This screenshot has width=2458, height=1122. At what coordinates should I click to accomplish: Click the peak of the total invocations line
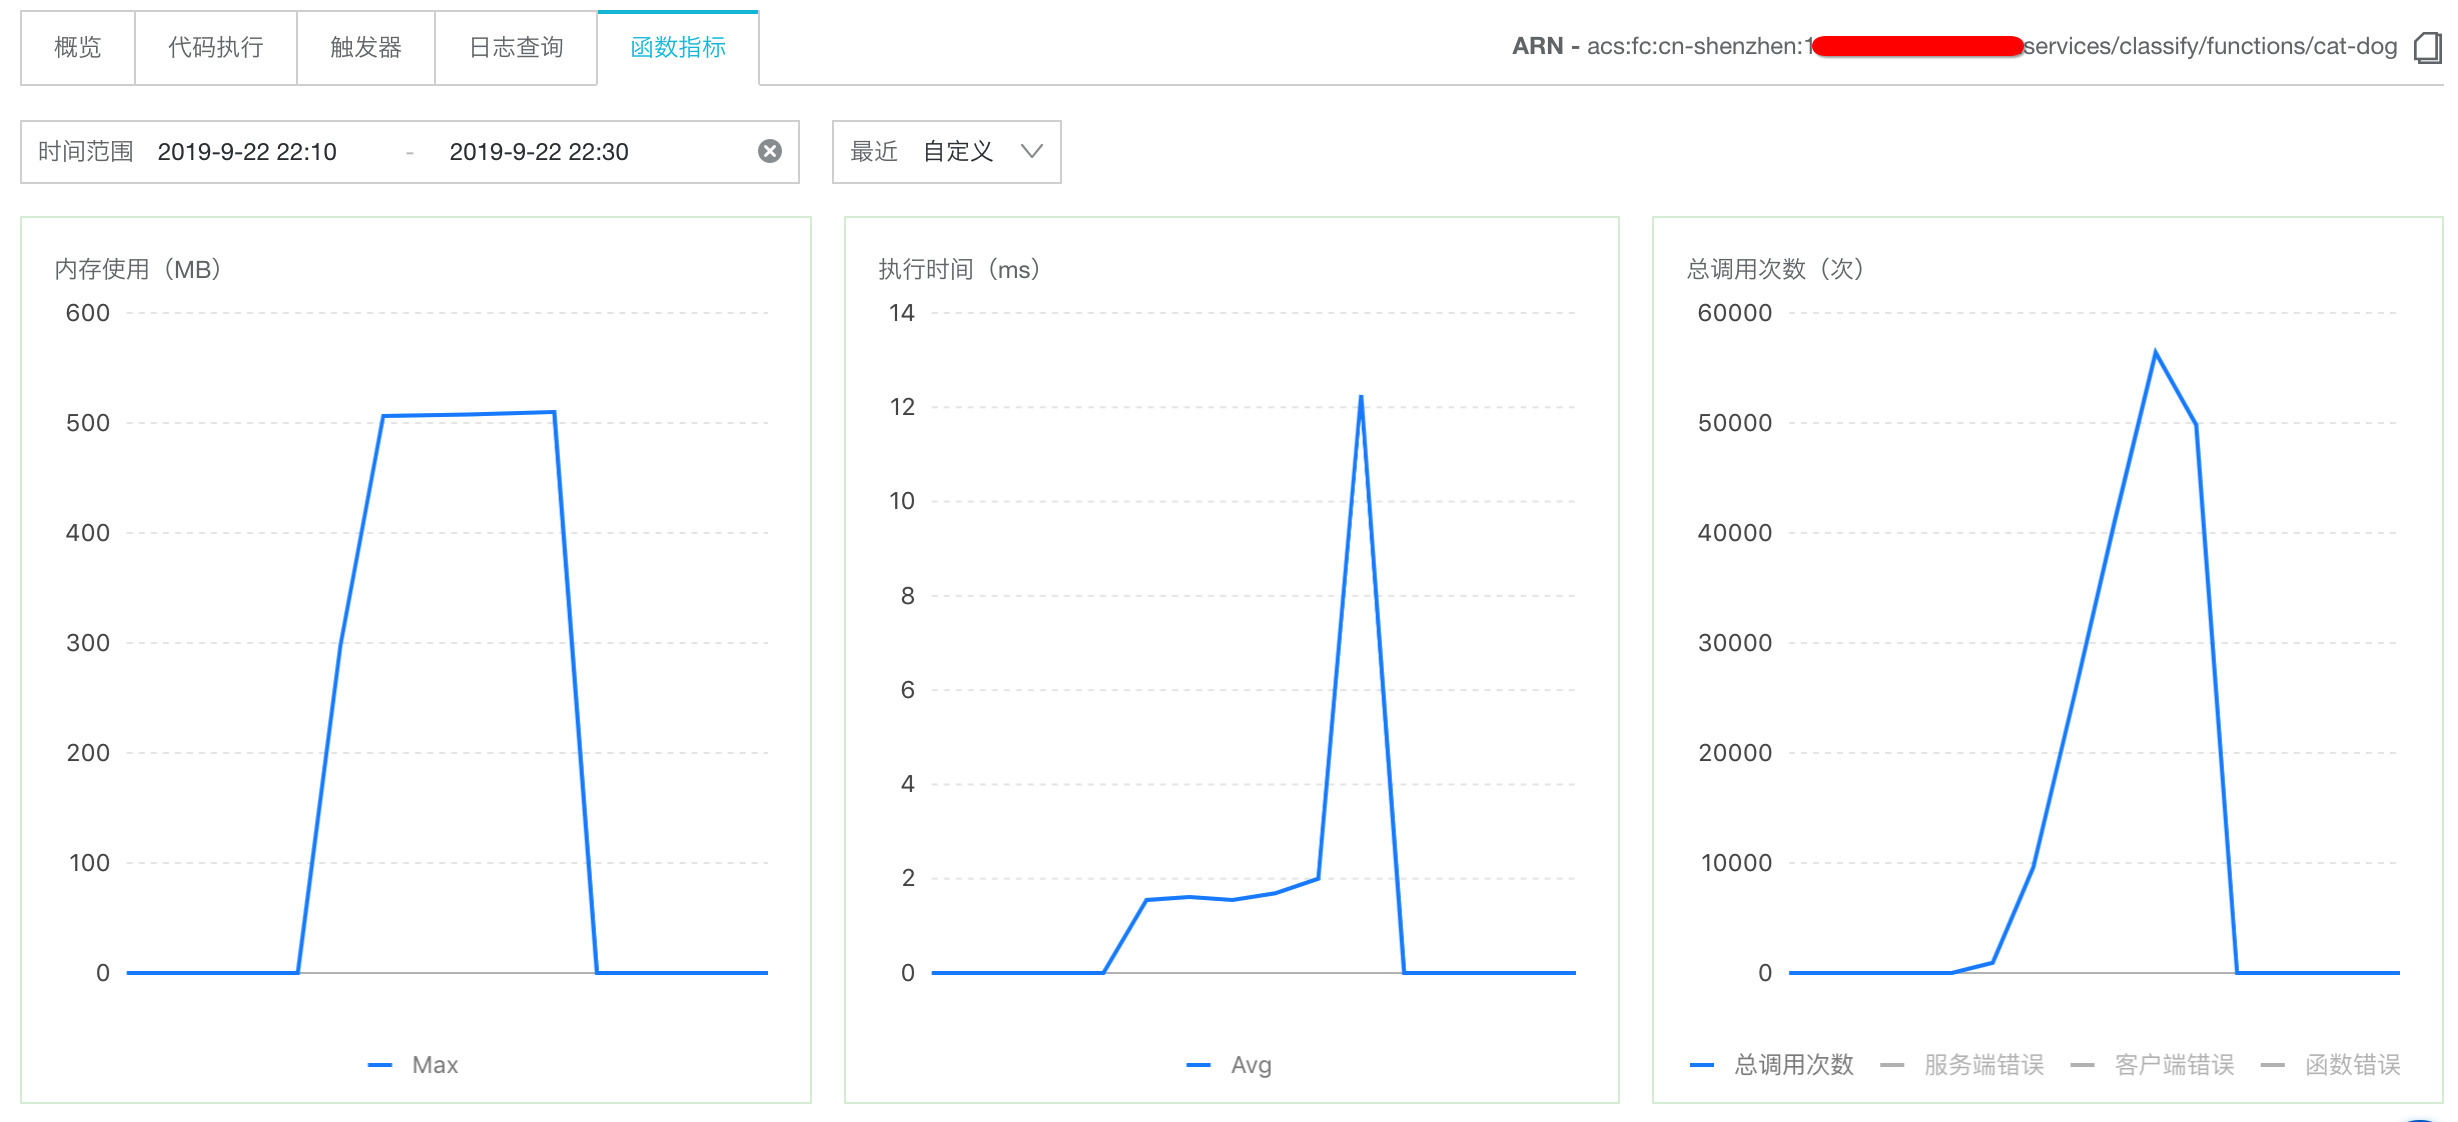[2155, 353]
